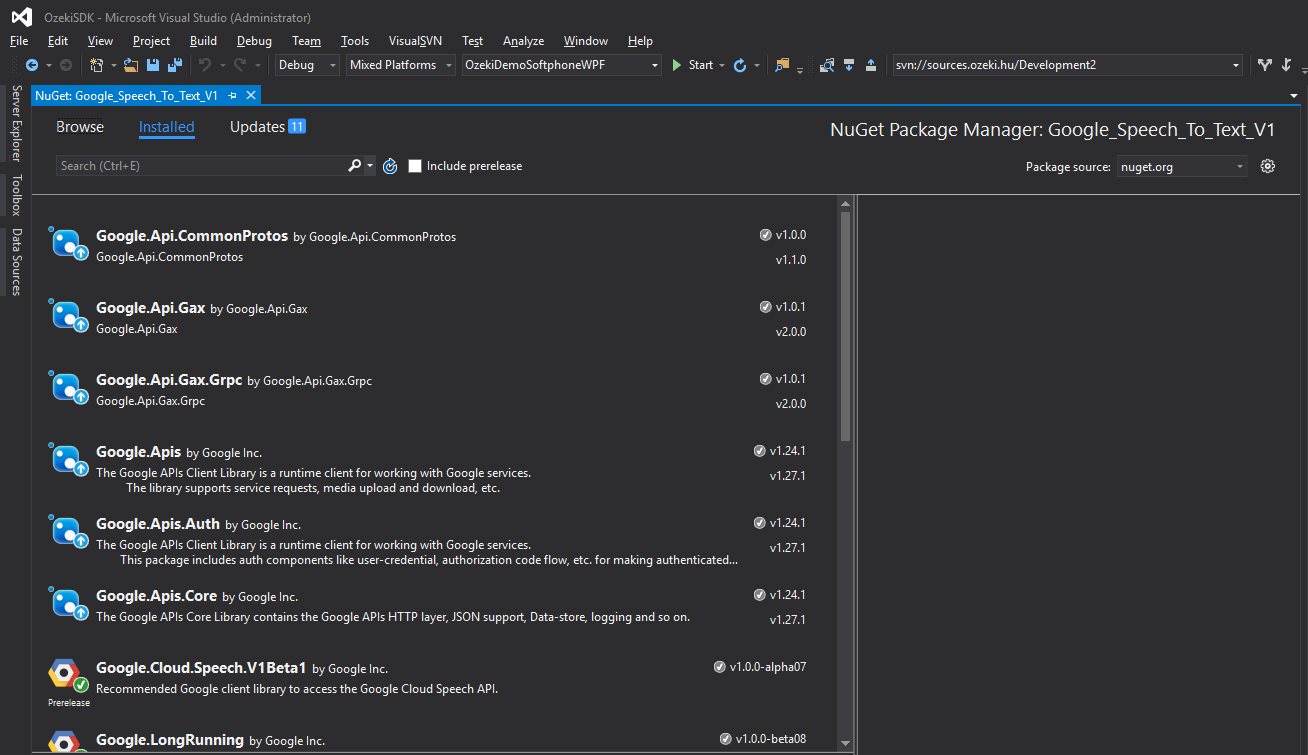Screen dimensions: 1308x755
Task: Click the Google.Apis package icon
Action: point(66,460)
